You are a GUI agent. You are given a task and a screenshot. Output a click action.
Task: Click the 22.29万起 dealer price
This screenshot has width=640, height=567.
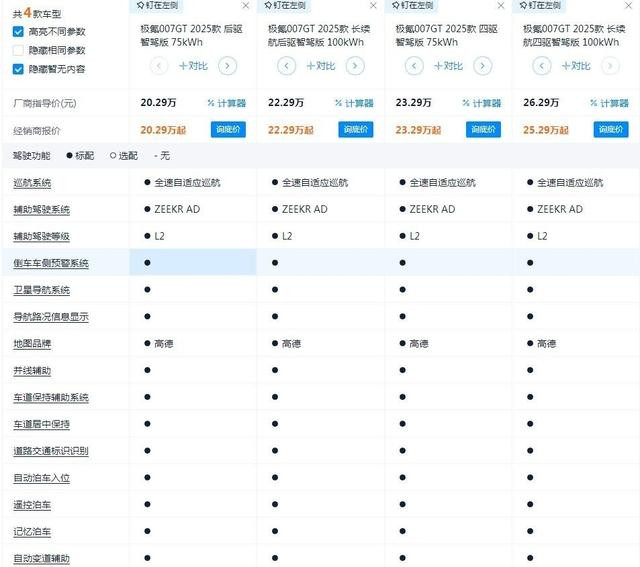coord(291,130)
